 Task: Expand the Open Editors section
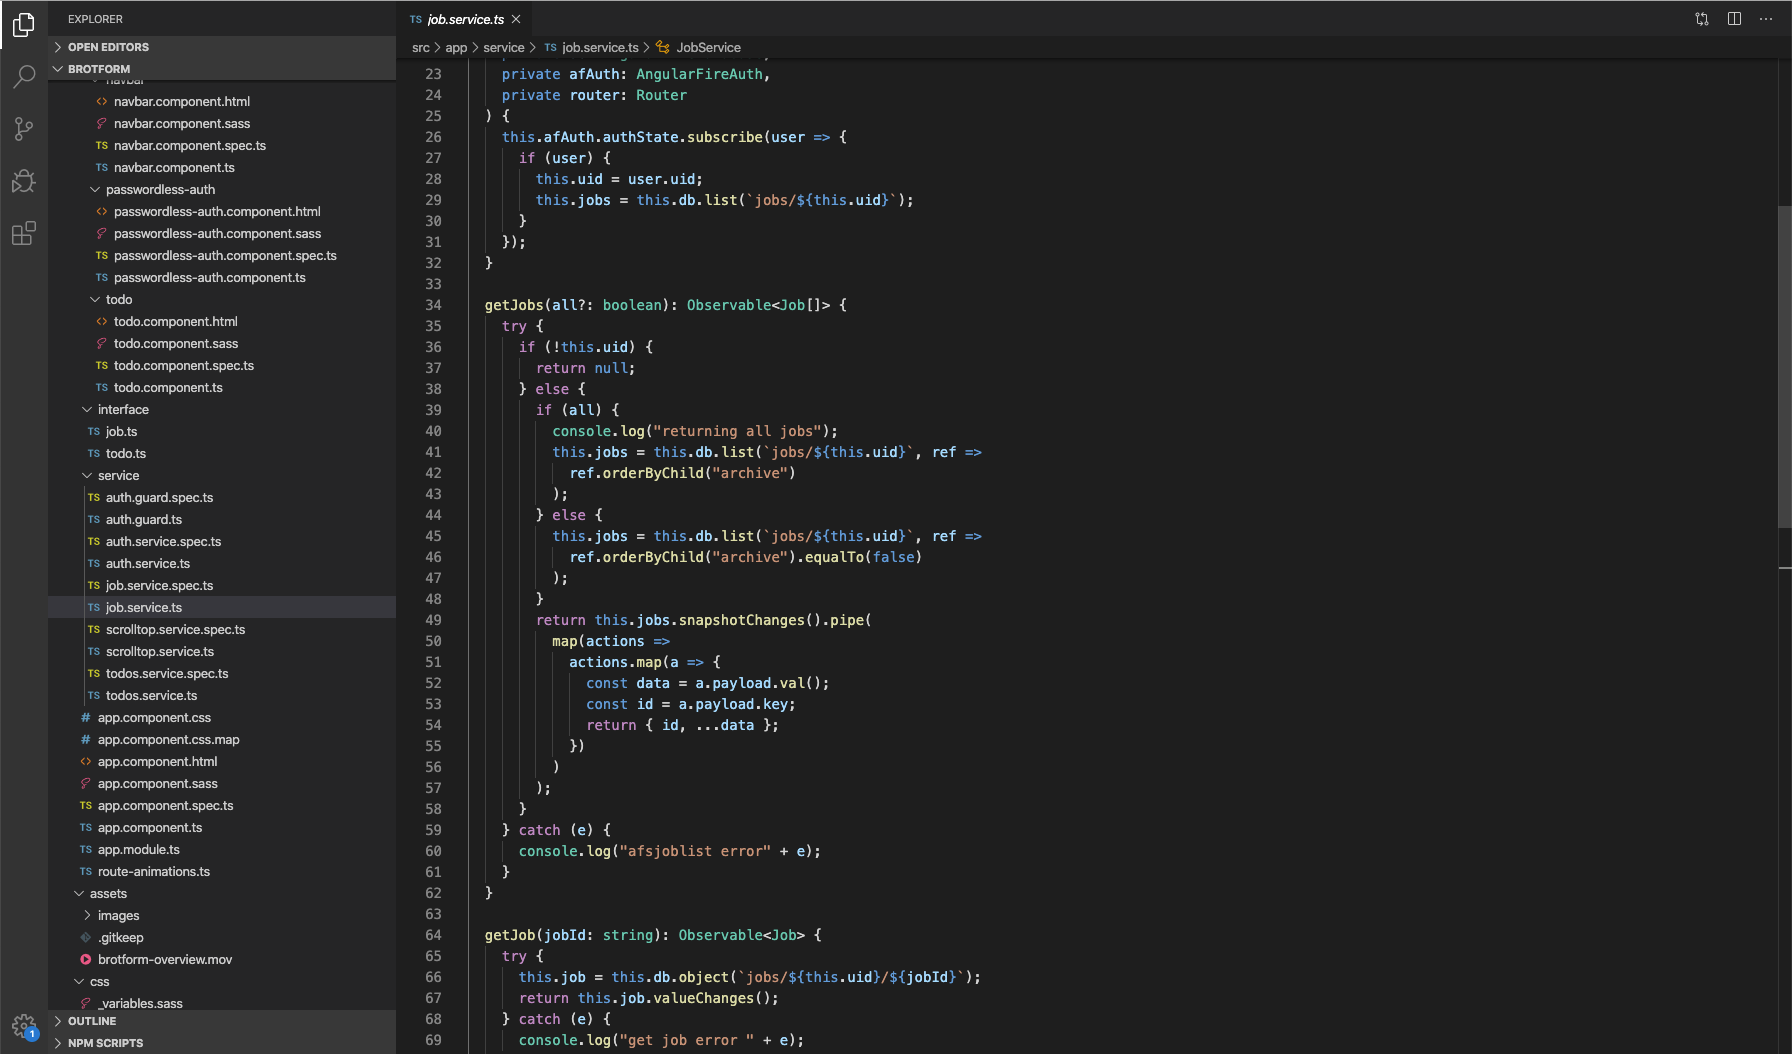pos(108,47)
